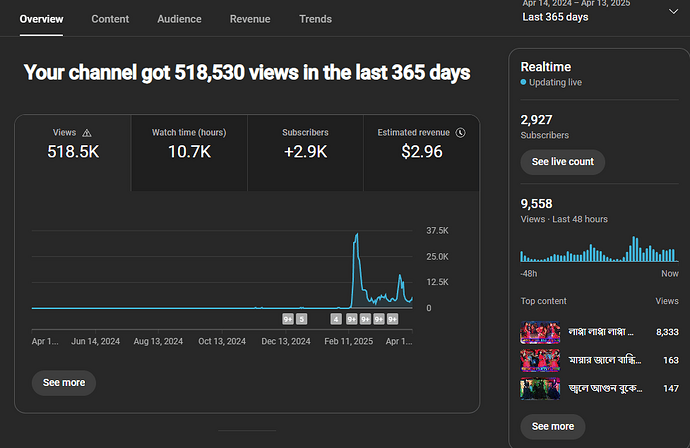This screenshot has width=690, height=448.
Task: Click the 48-hour realtime bar chart
Action: point(599,249)
